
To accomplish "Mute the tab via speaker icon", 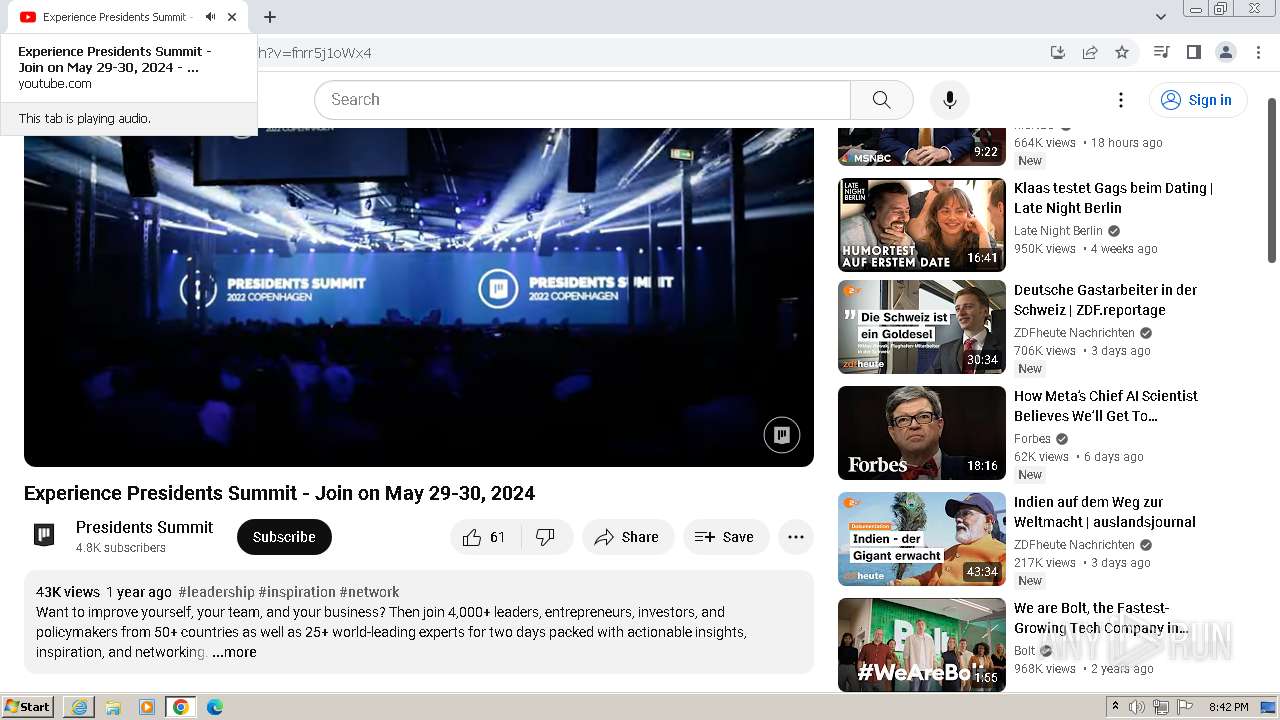I will click(210, 17).
